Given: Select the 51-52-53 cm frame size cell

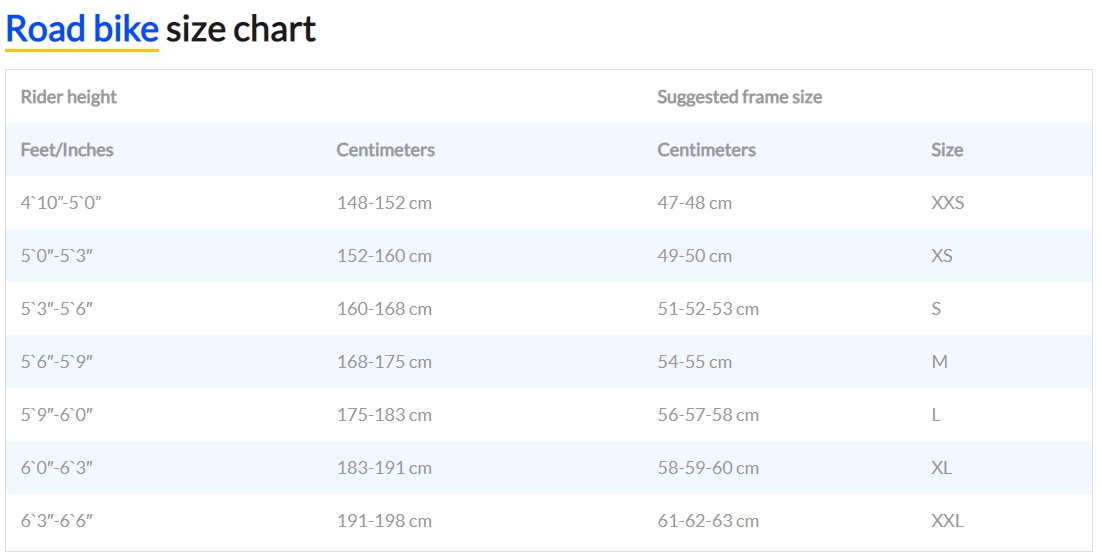Looking at the screenshot, I should click(708, 309).
